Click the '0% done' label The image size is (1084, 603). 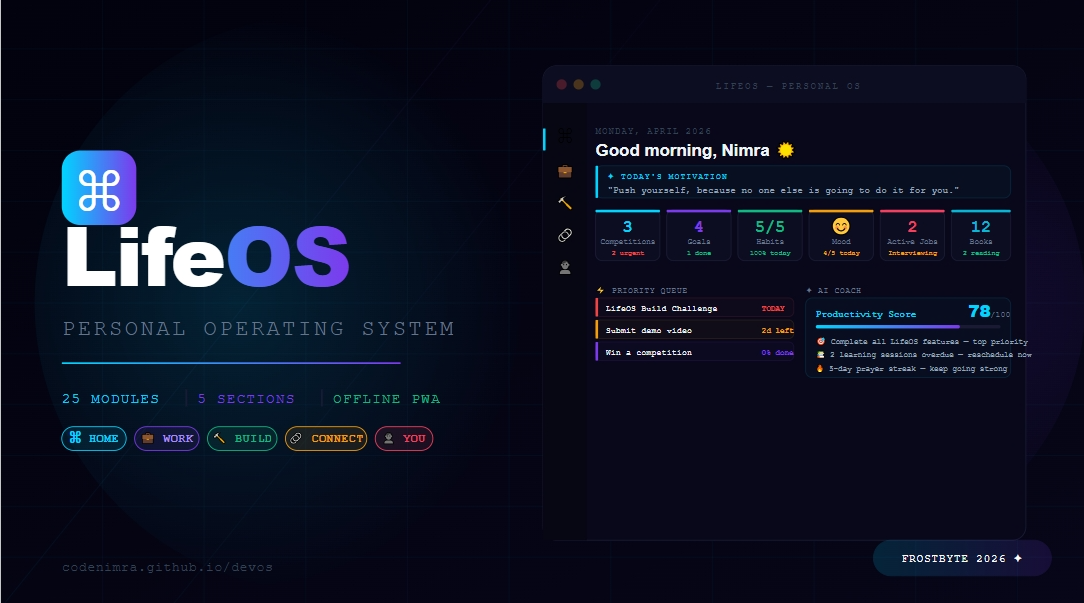[778, 353]
